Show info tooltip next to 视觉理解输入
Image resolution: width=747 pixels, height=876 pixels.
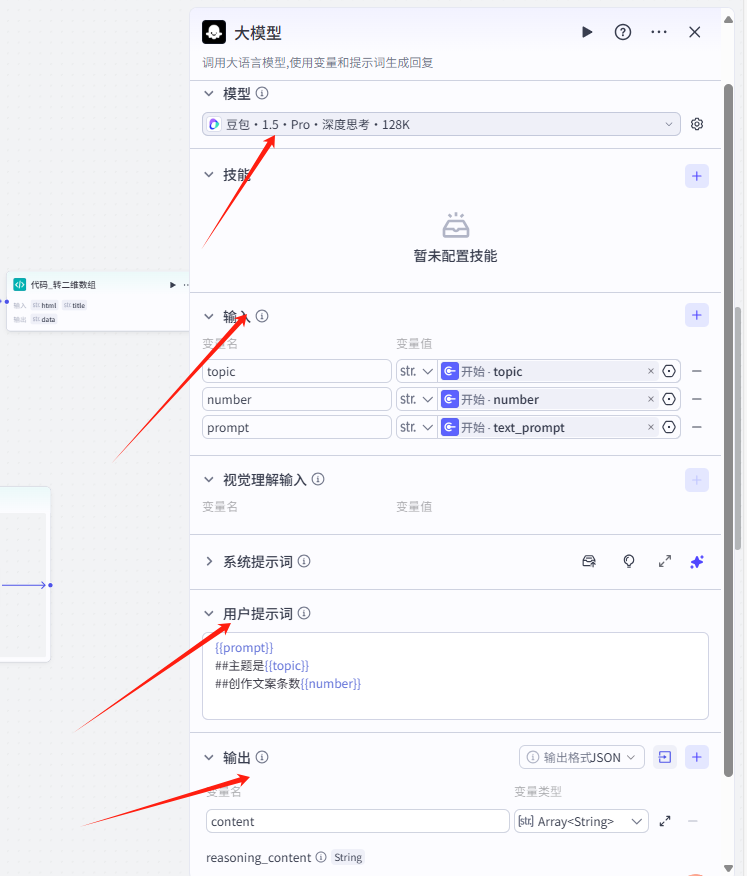(x=318, y=479)
